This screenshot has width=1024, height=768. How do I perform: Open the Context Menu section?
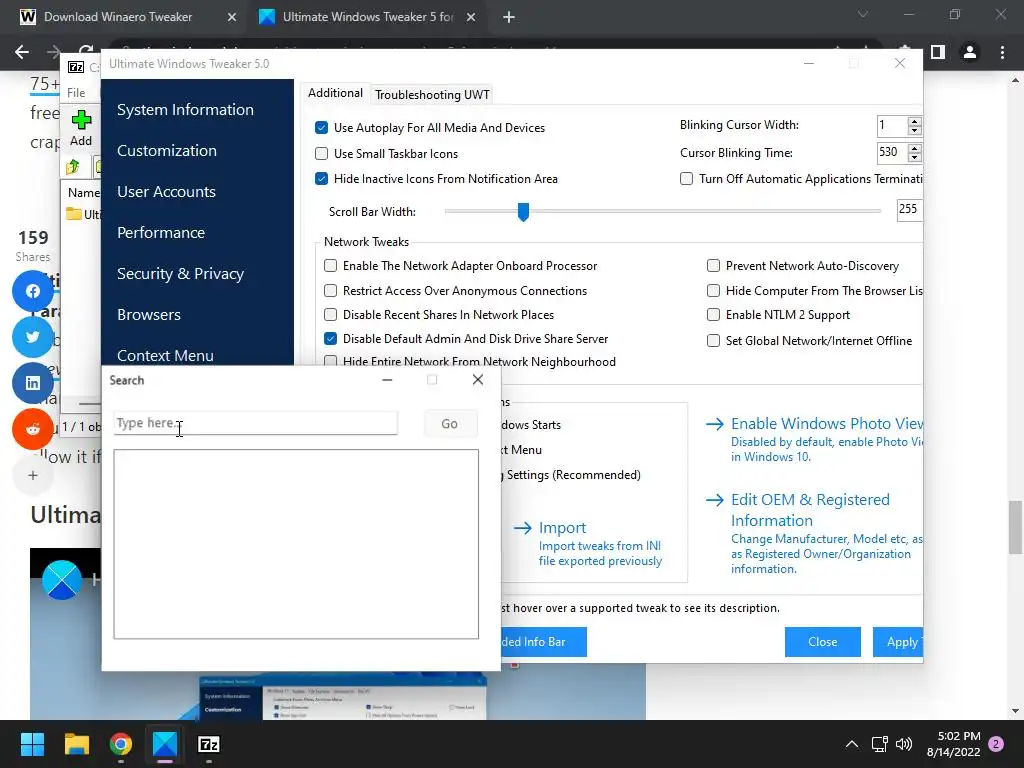(165, 355)
